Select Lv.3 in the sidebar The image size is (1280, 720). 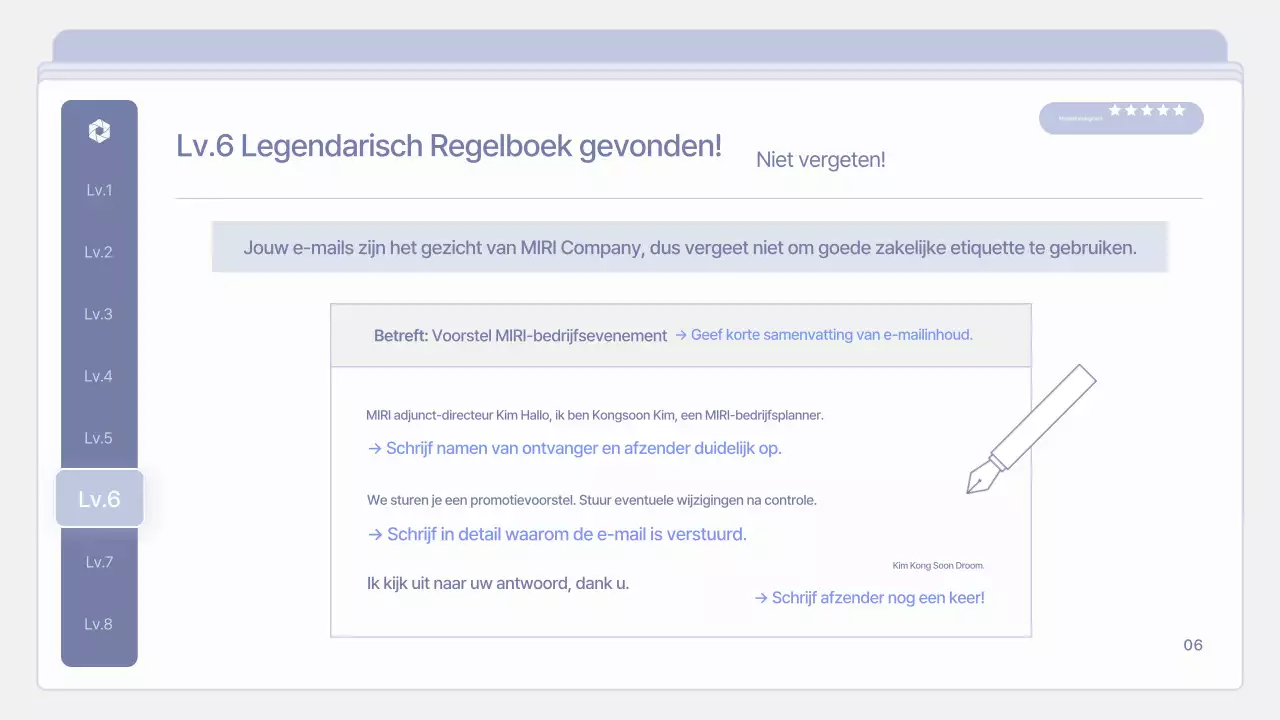[x=99, y=314]
